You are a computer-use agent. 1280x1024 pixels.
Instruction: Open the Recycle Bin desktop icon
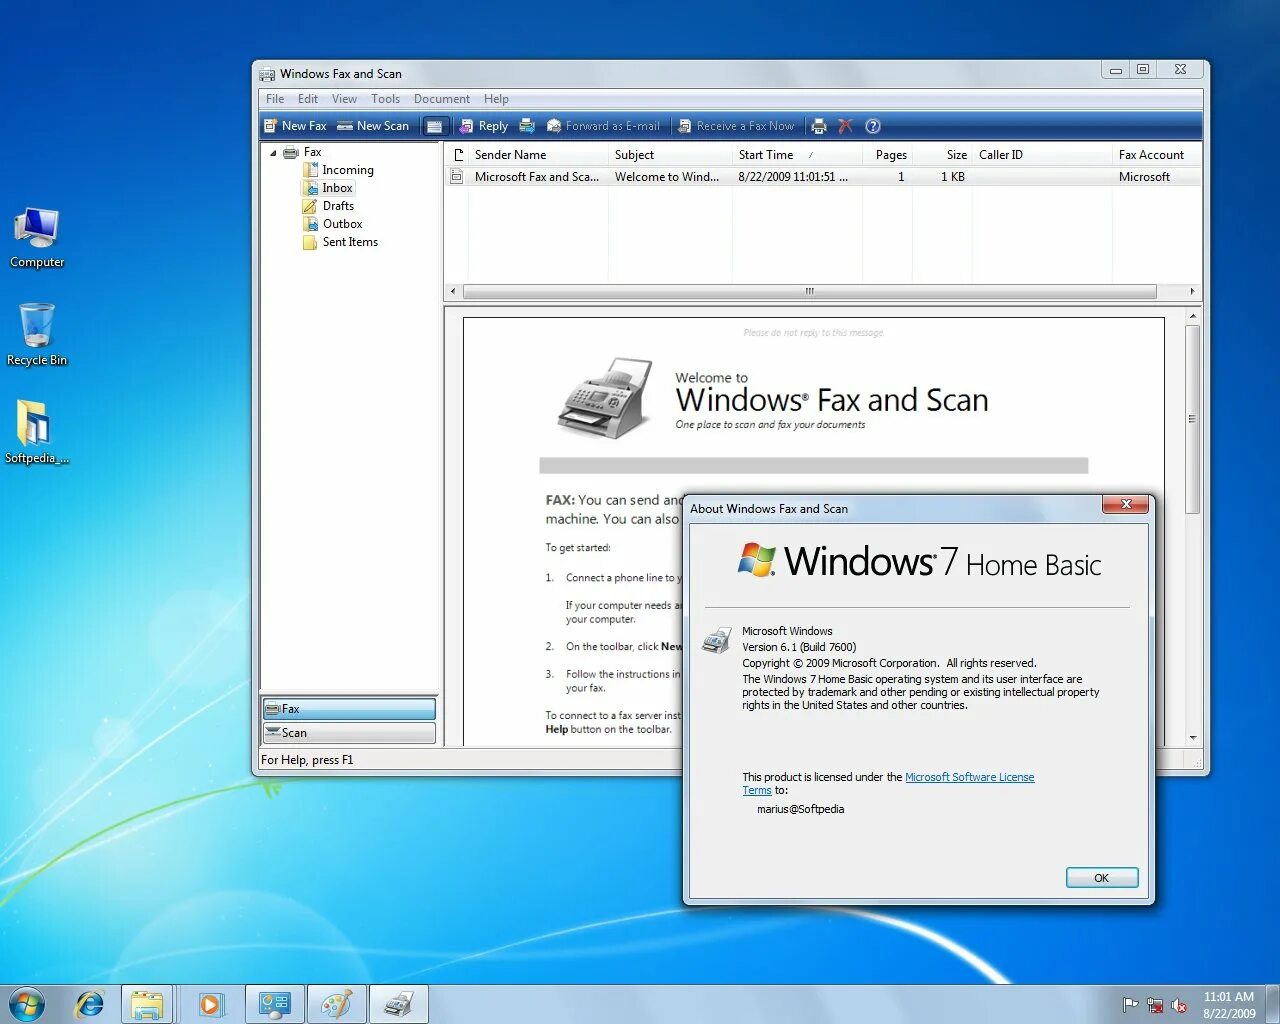pos(37,335)
